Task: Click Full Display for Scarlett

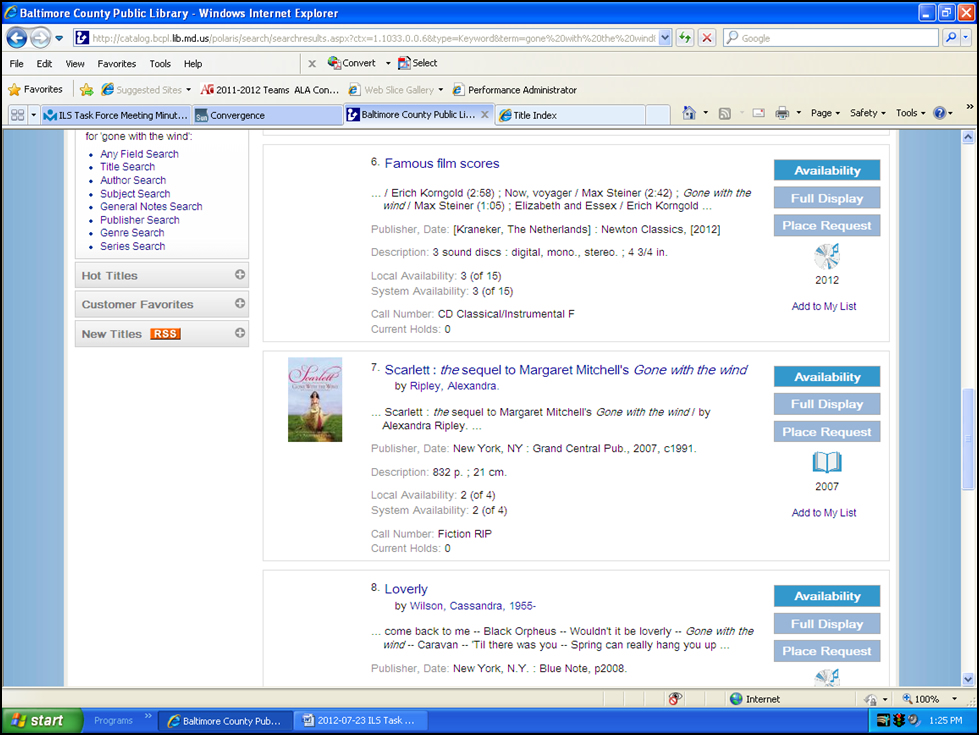Action: (x=827, y=404)
